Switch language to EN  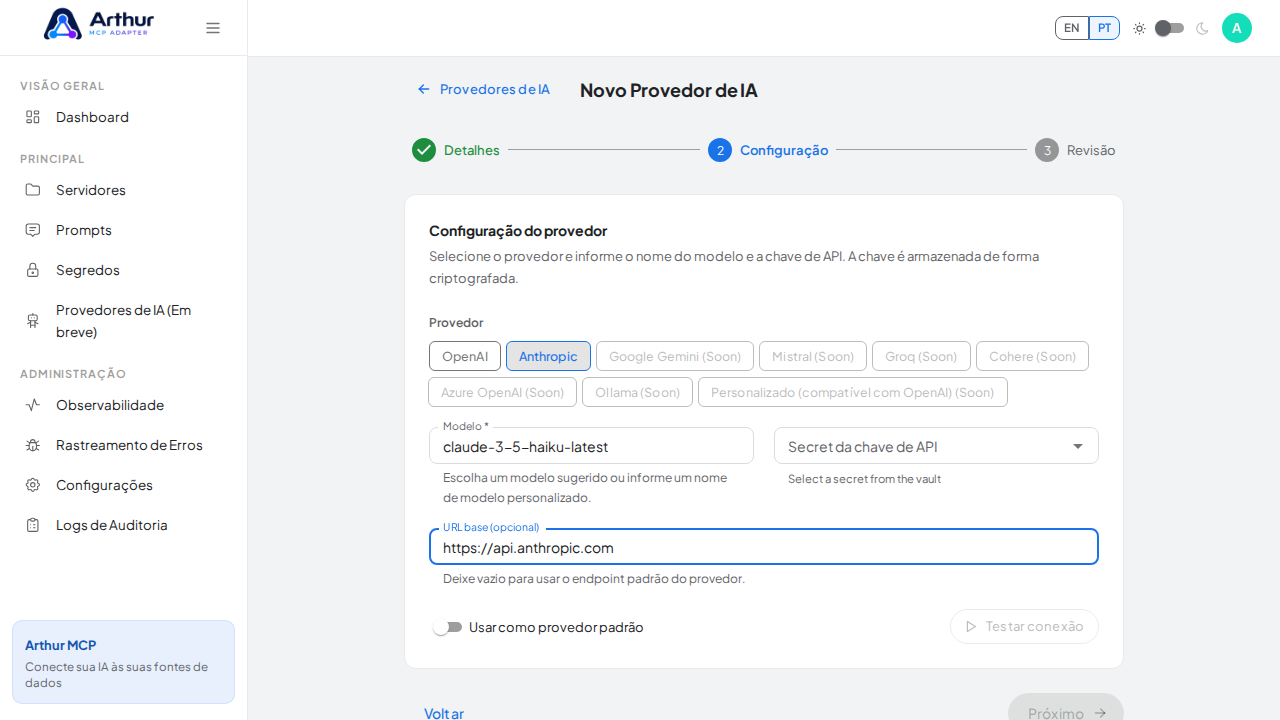1072,28
